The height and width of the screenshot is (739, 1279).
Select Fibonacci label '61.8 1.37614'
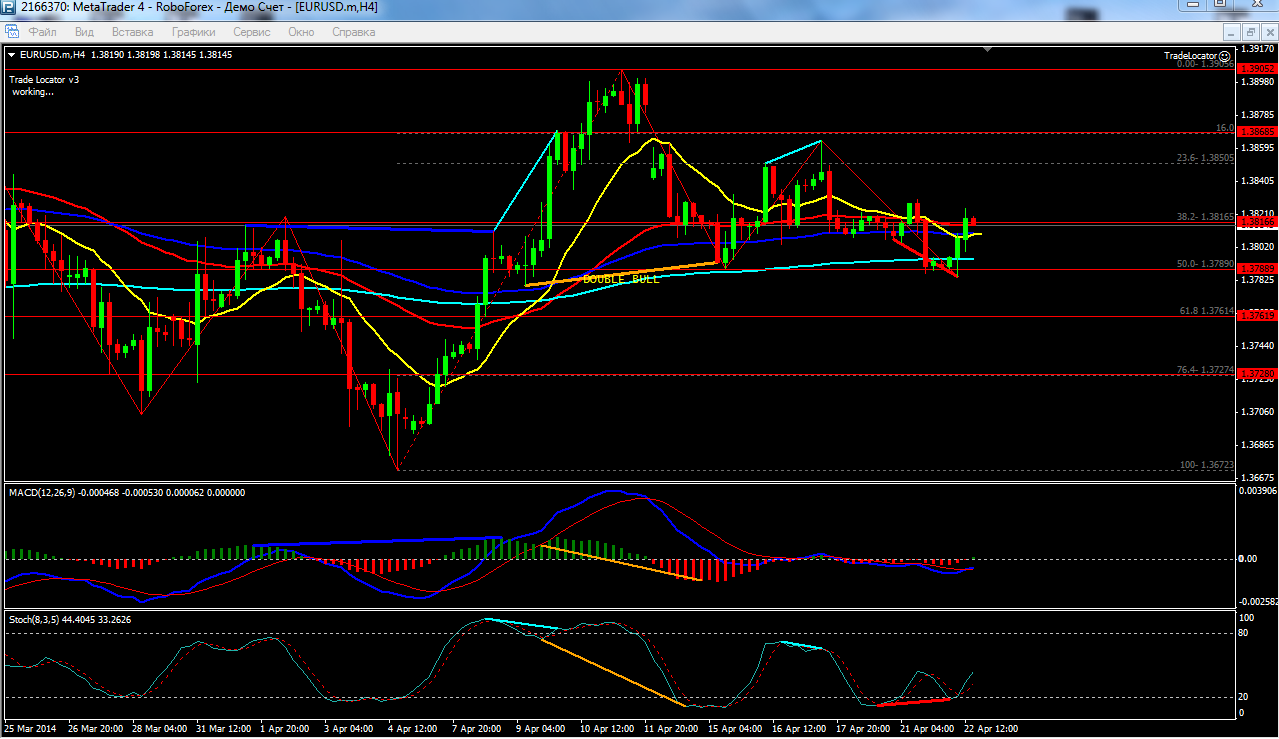[x=1207, y=310]
